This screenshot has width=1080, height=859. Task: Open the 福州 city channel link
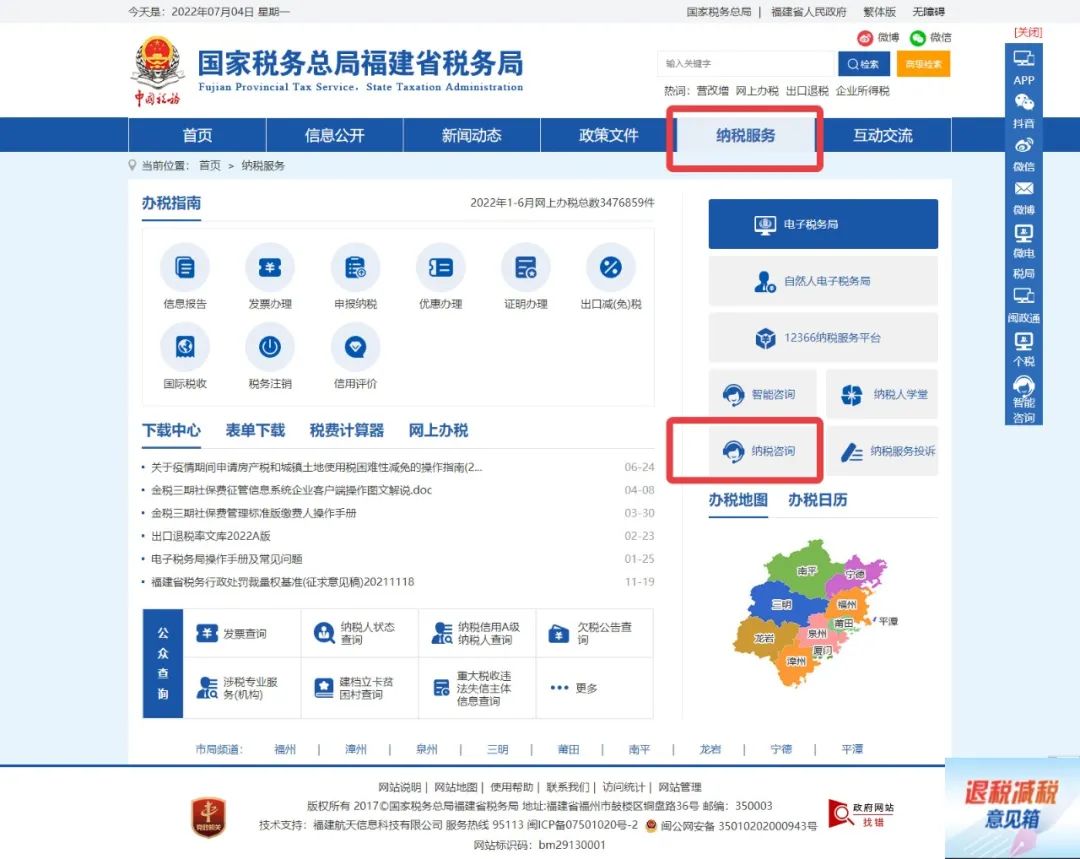tap(284, 749)
